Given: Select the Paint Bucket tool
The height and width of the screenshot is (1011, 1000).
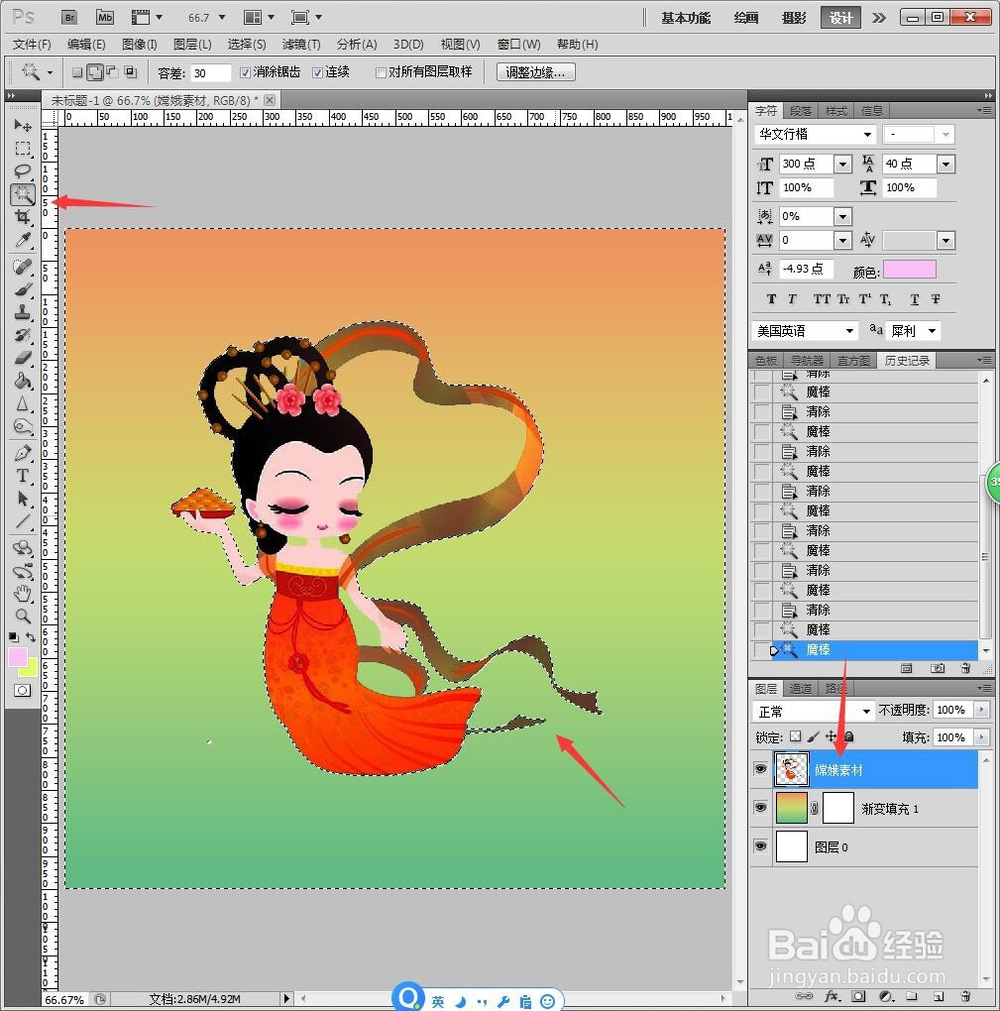Looking at the screenshot, I should pos(23,381).
